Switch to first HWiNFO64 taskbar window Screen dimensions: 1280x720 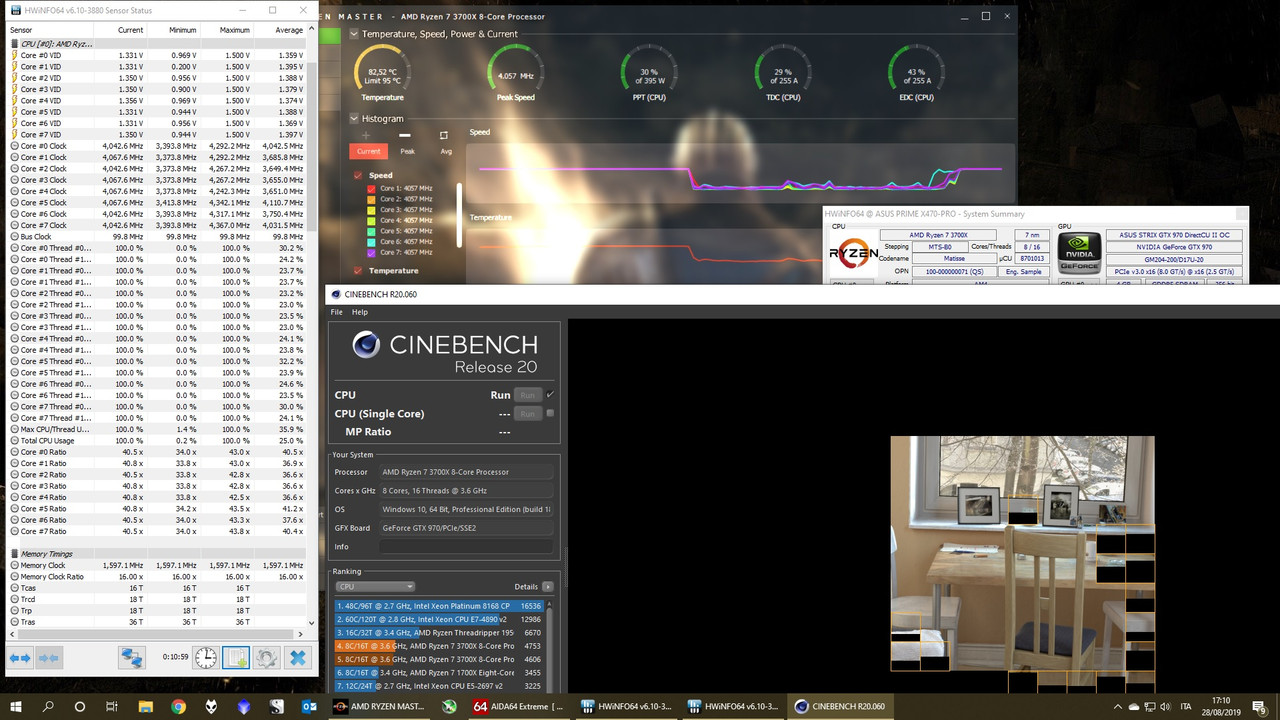pyautogui.click(x=626, y=706)
